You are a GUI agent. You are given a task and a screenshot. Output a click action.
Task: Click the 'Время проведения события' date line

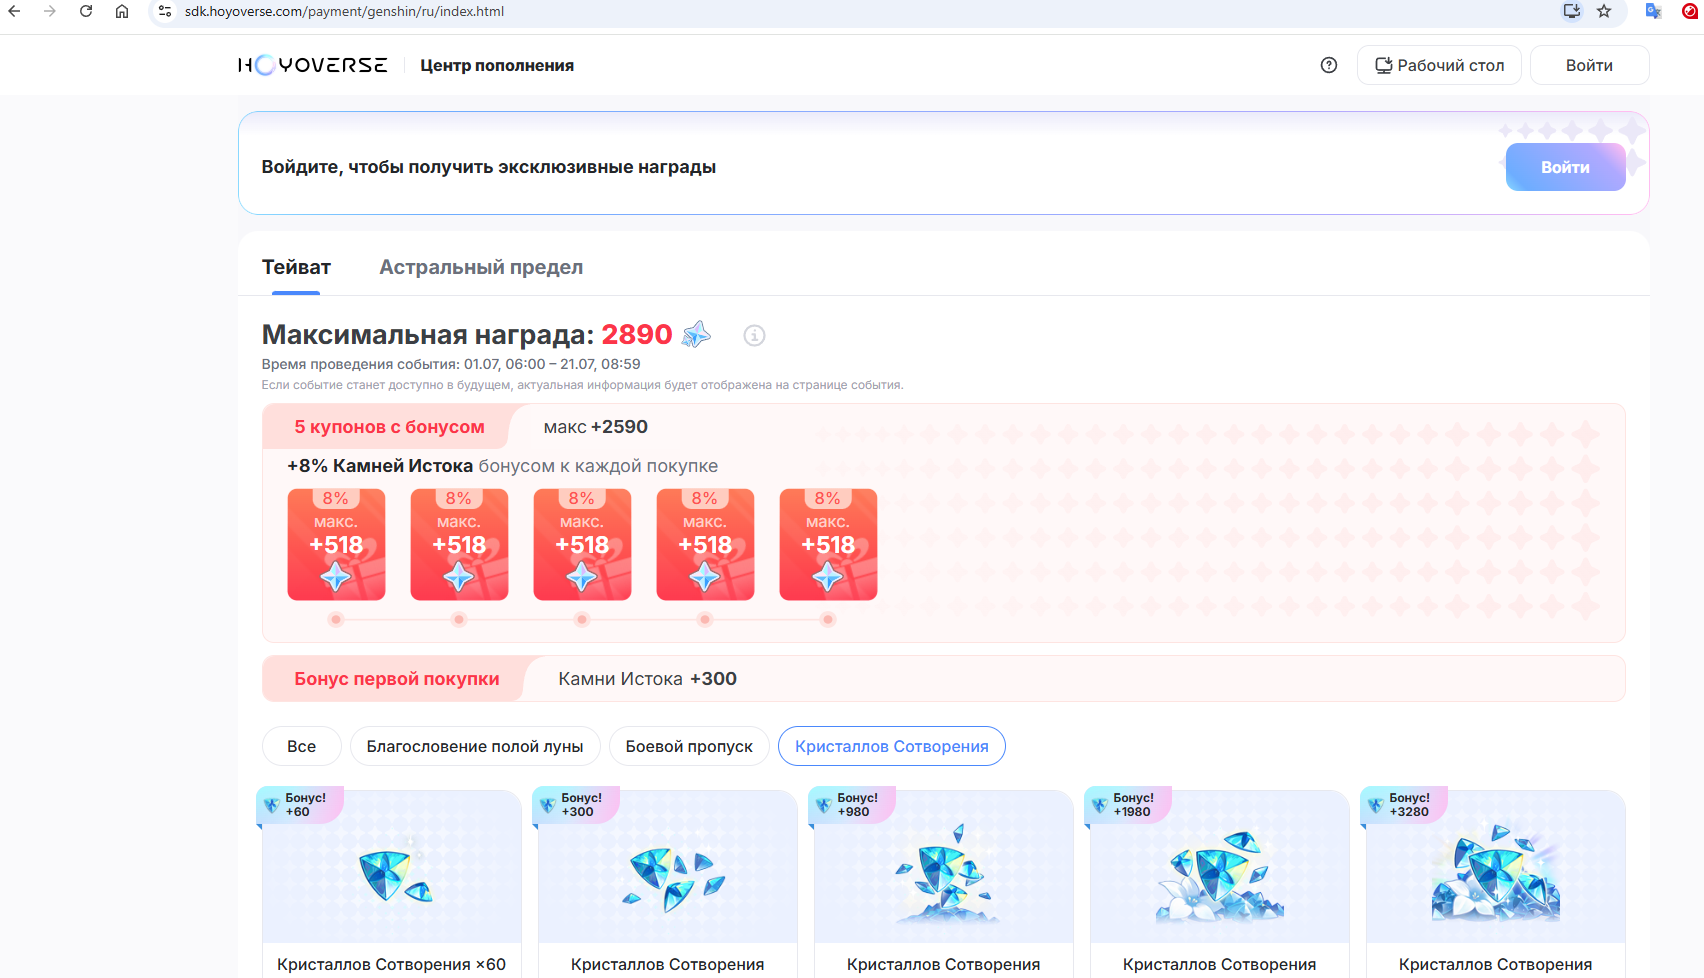451,364
